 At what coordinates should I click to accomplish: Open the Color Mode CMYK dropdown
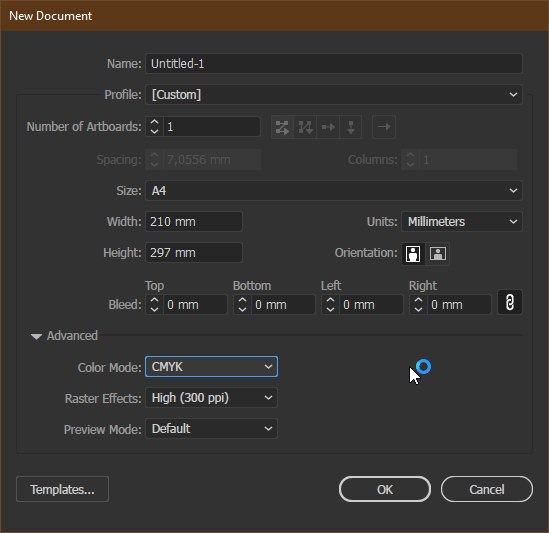coord(211,367)
